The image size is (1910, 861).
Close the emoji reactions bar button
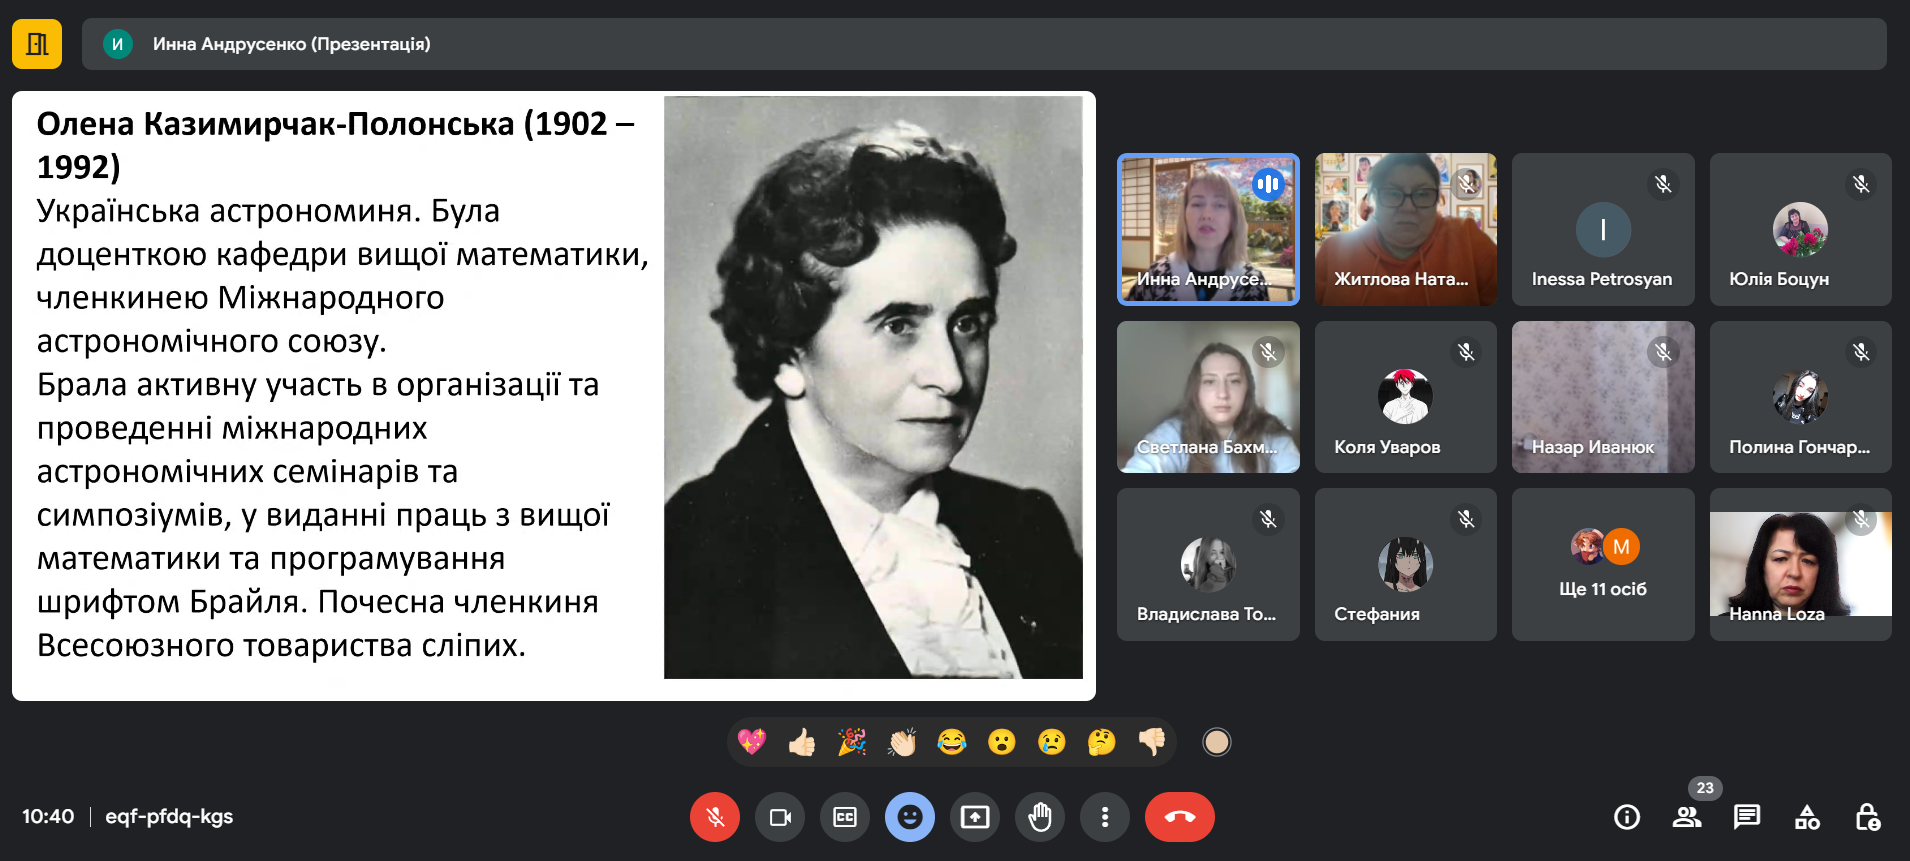[909, 817]
